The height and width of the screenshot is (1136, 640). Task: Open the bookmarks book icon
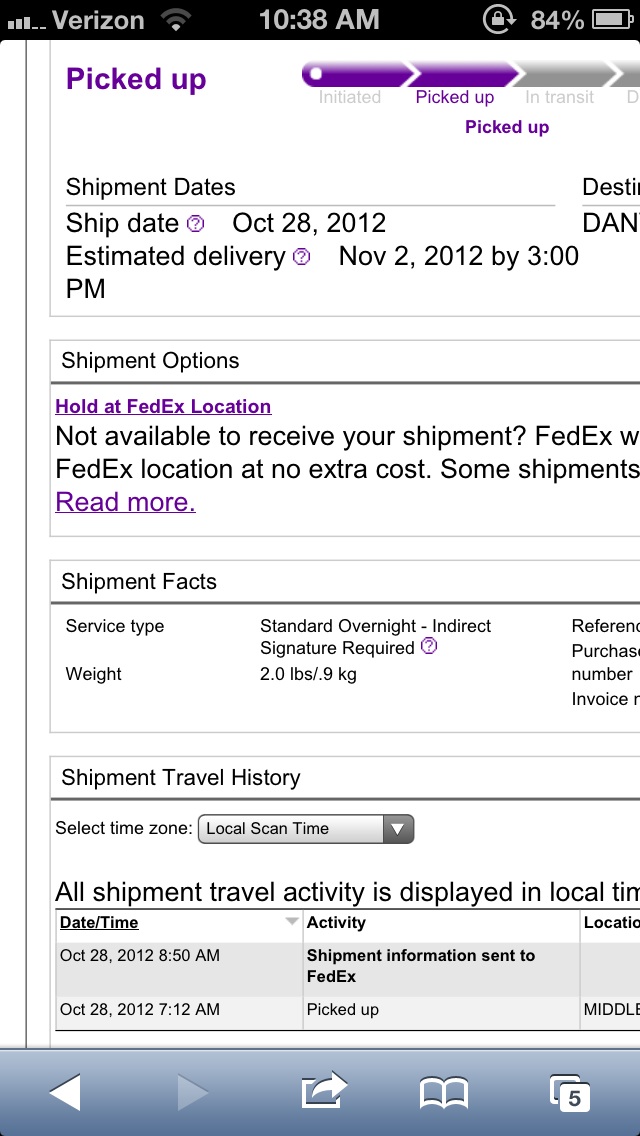click(x=444, y=1093)
